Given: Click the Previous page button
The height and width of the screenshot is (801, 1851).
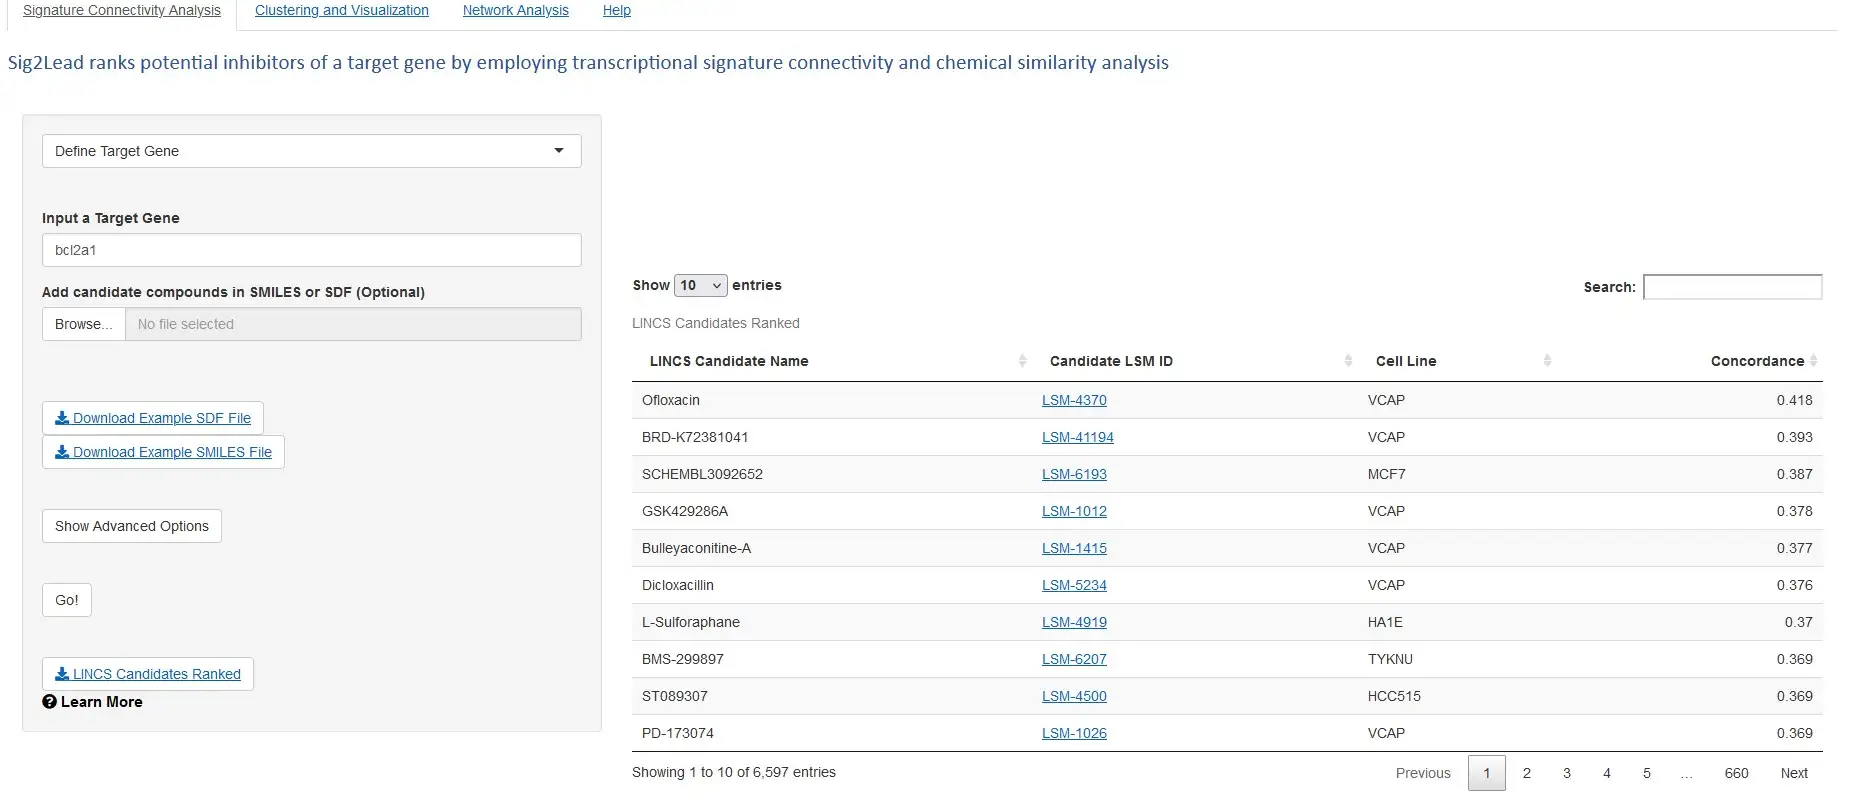Looking at the screenshot, I should (1423, 773).
